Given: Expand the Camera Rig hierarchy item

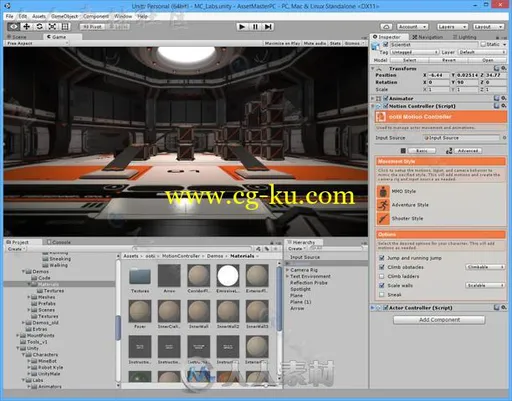Looking at the screenshot, I should 287,270.
